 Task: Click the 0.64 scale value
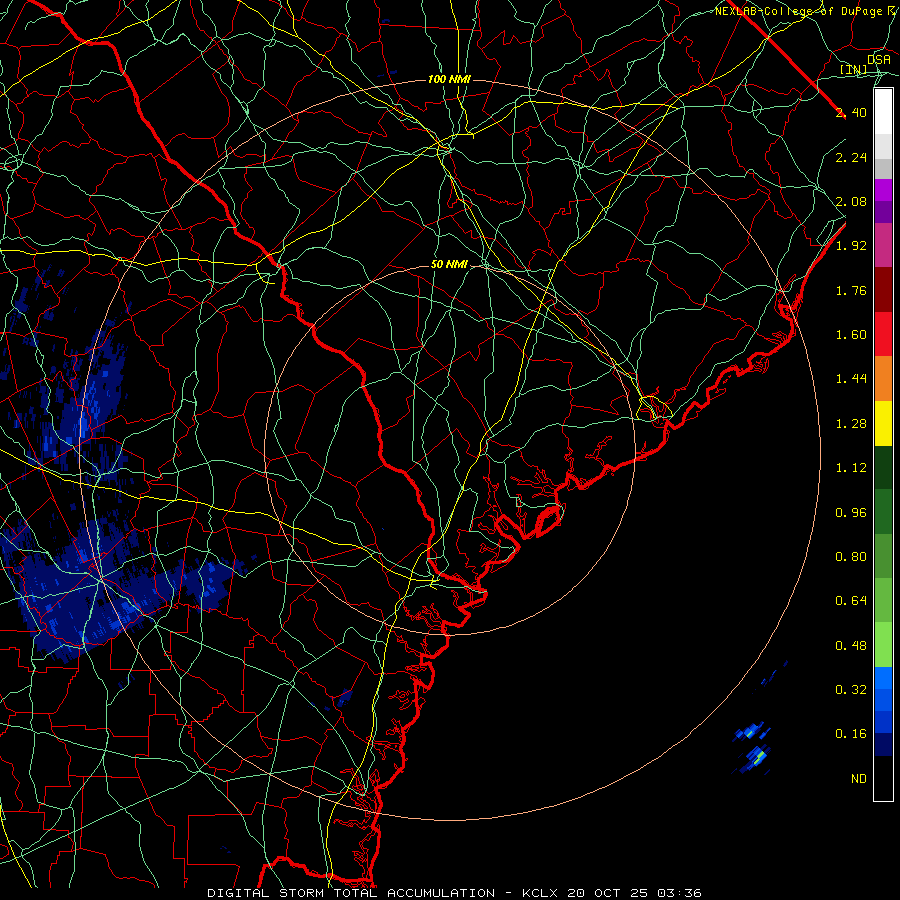click(x=851, y=601)
